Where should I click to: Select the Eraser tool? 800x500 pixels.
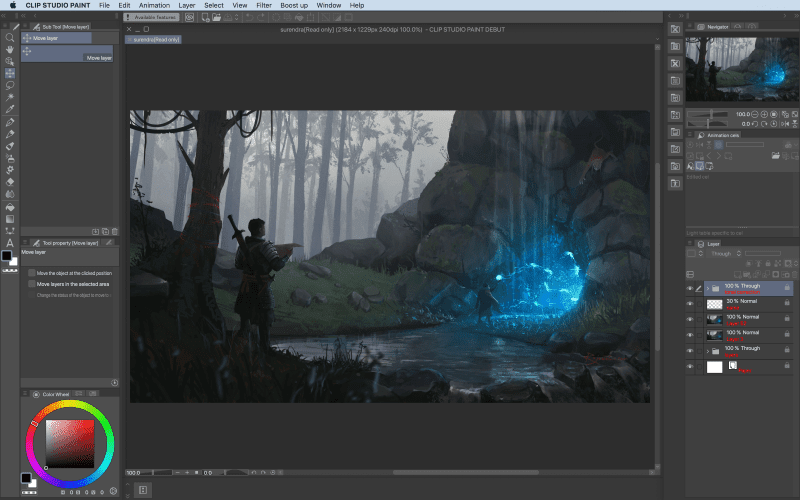(9, 182)
